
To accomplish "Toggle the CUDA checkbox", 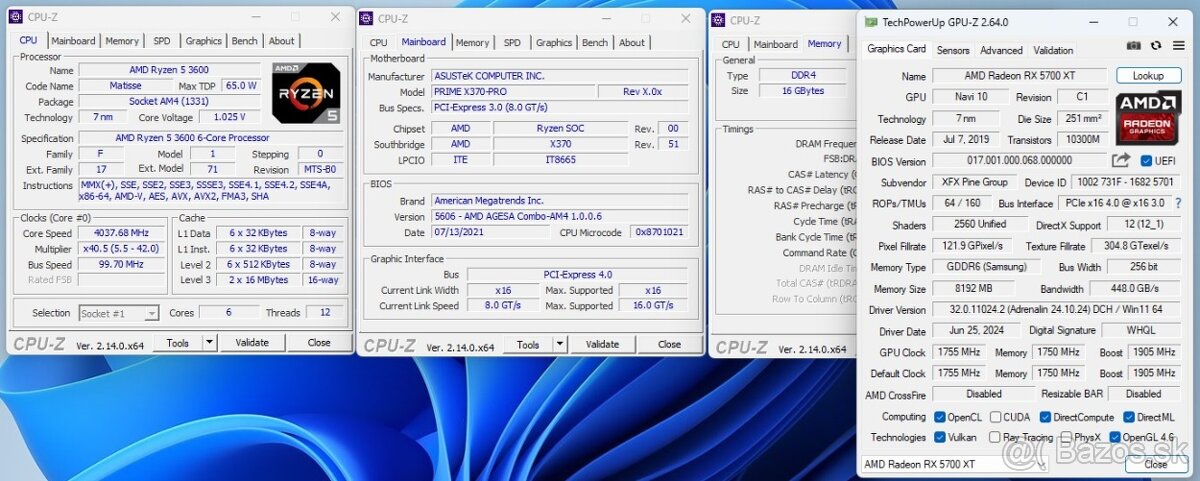I will [996, 417].
